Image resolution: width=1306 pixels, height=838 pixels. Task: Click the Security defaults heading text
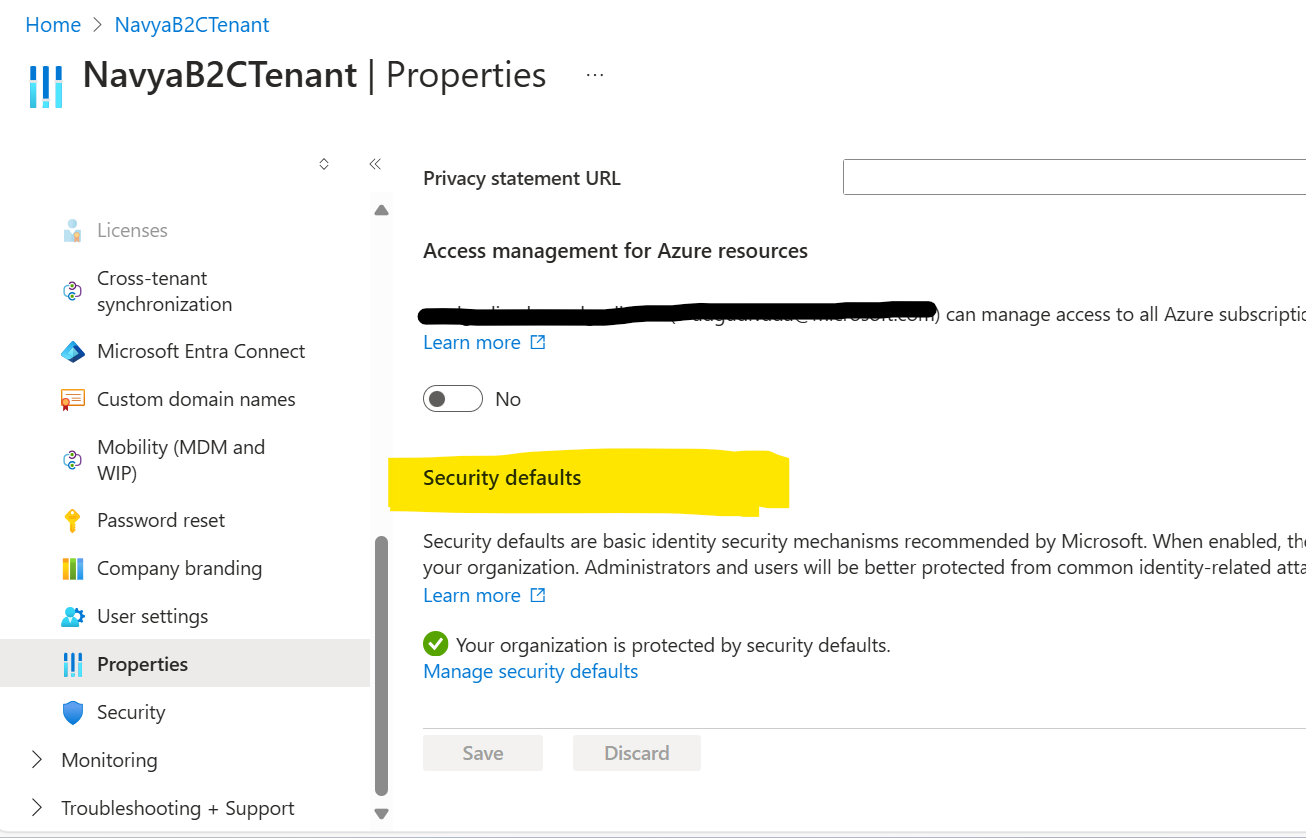tap(502, 478)
